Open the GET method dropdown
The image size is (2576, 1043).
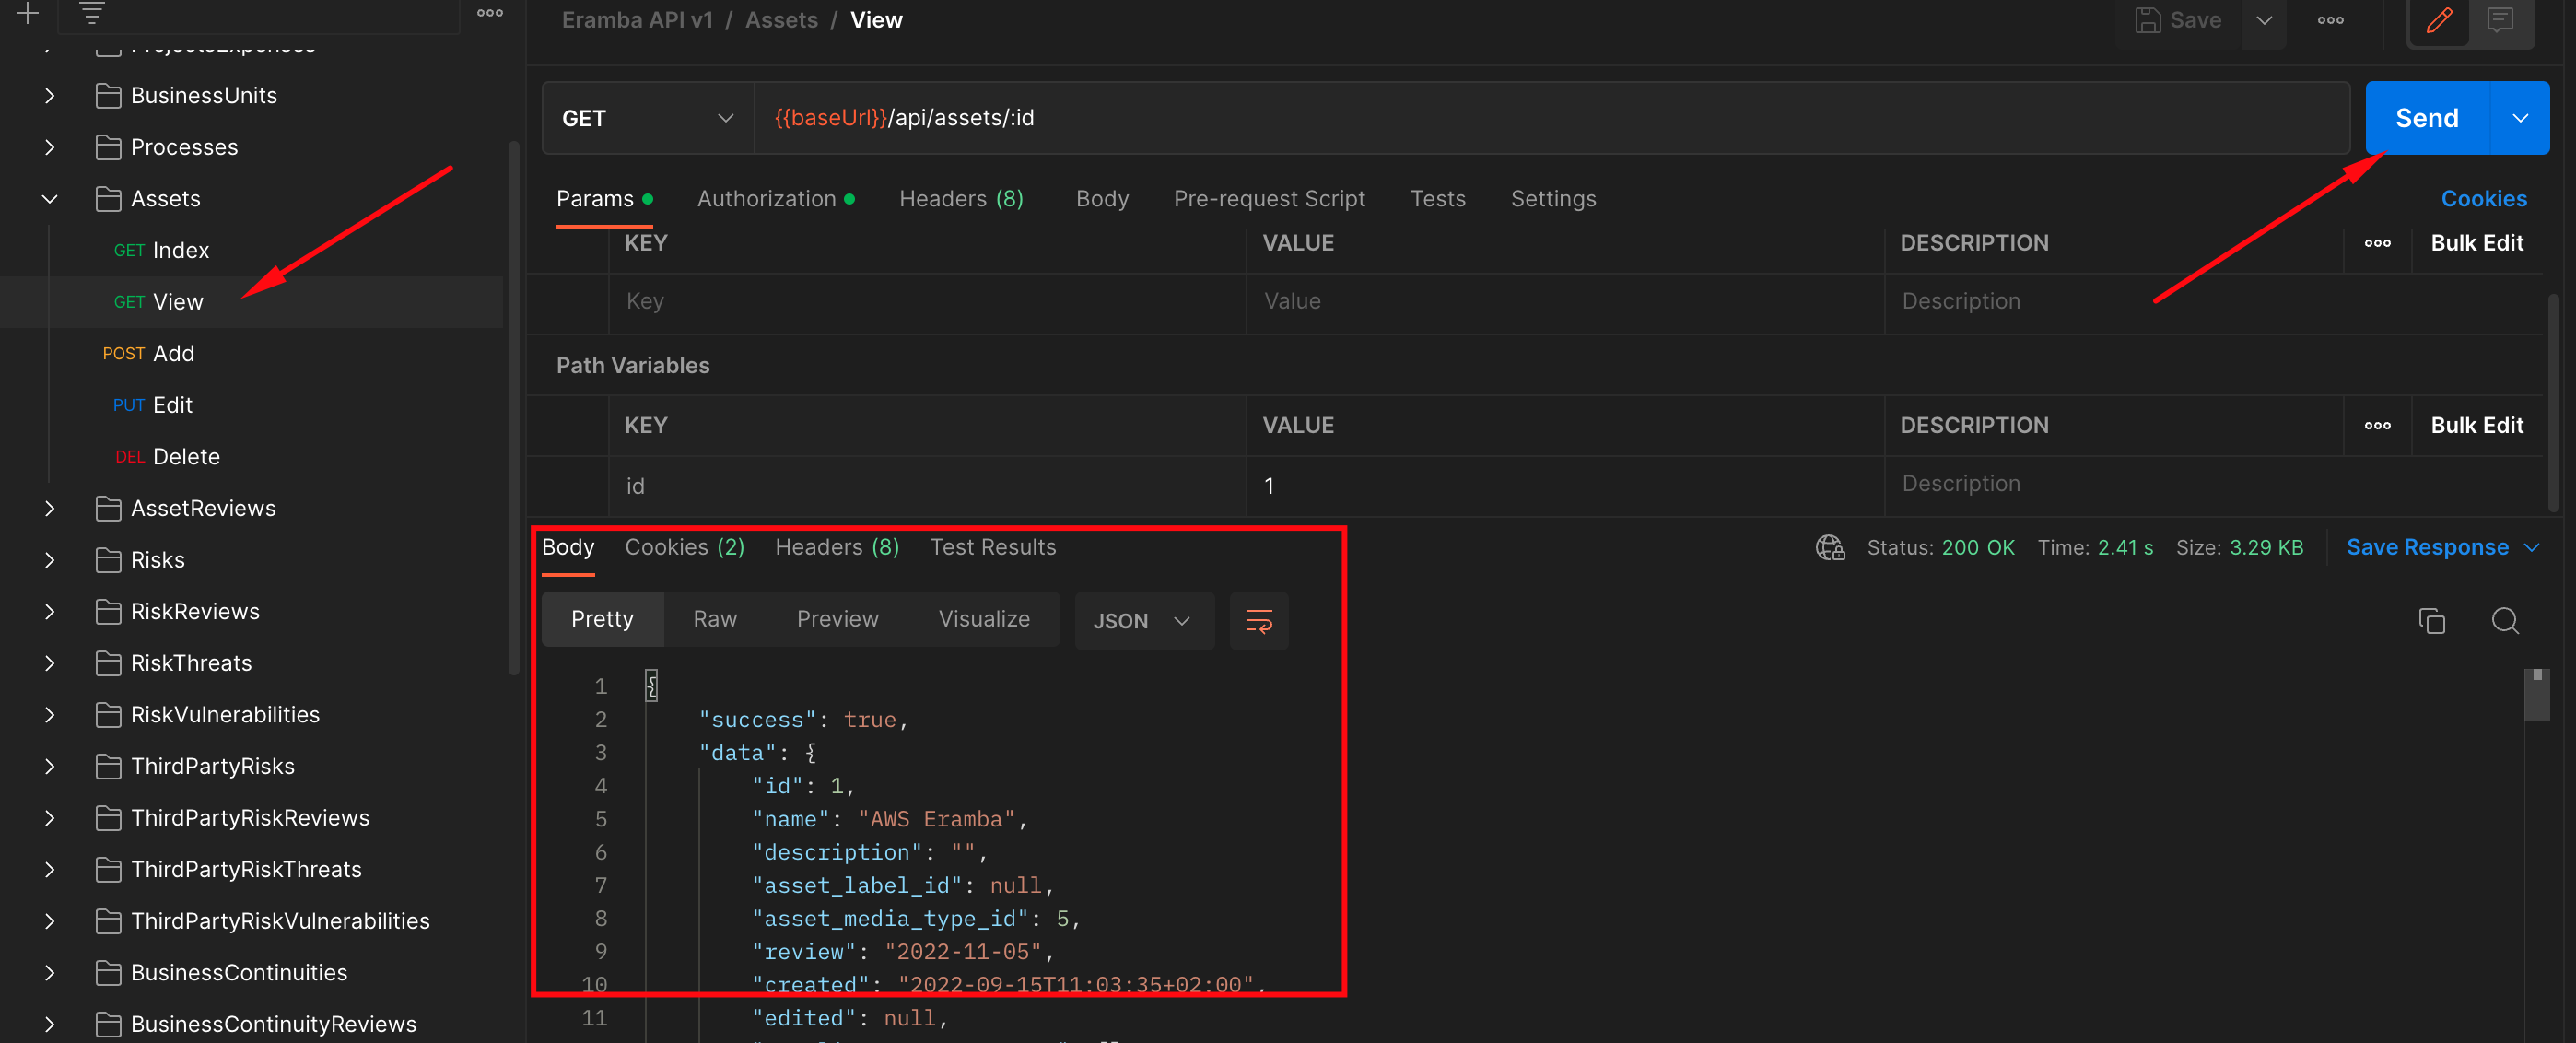[647, 118]
